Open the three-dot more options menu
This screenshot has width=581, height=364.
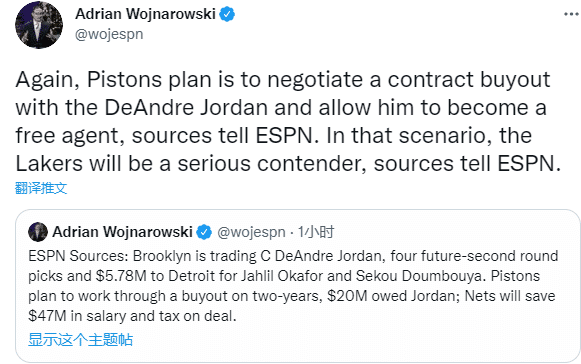tap(572, 14)
